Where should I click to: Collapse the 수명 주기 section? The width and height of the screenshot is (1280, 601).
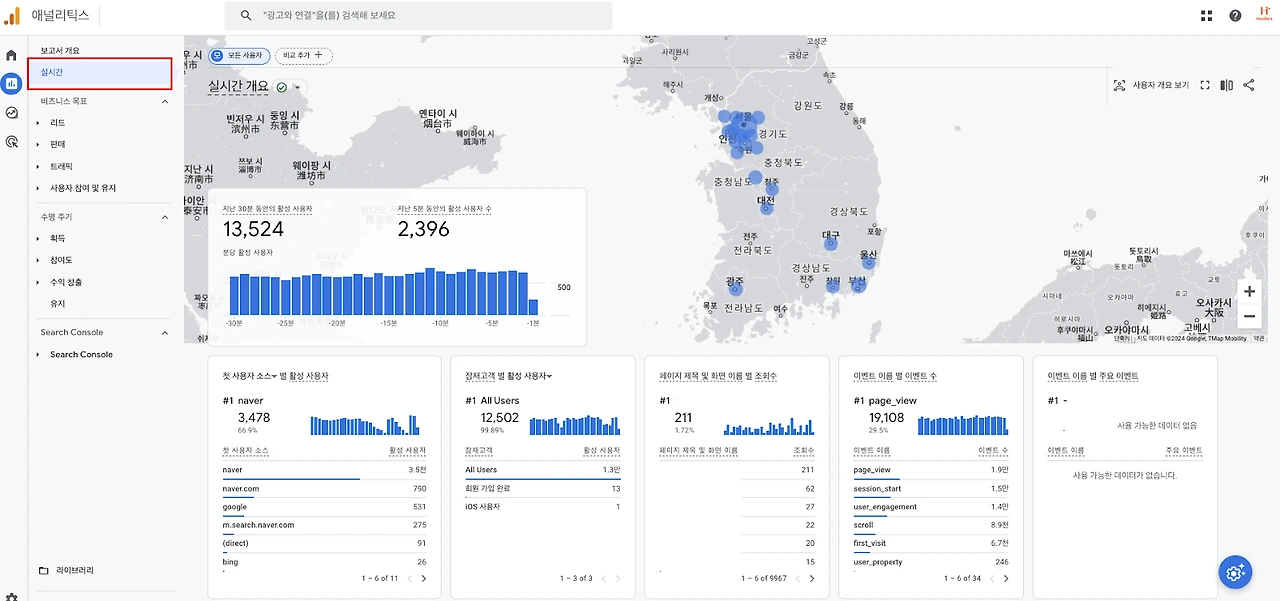pyautogui.click(x=165, y=217)
